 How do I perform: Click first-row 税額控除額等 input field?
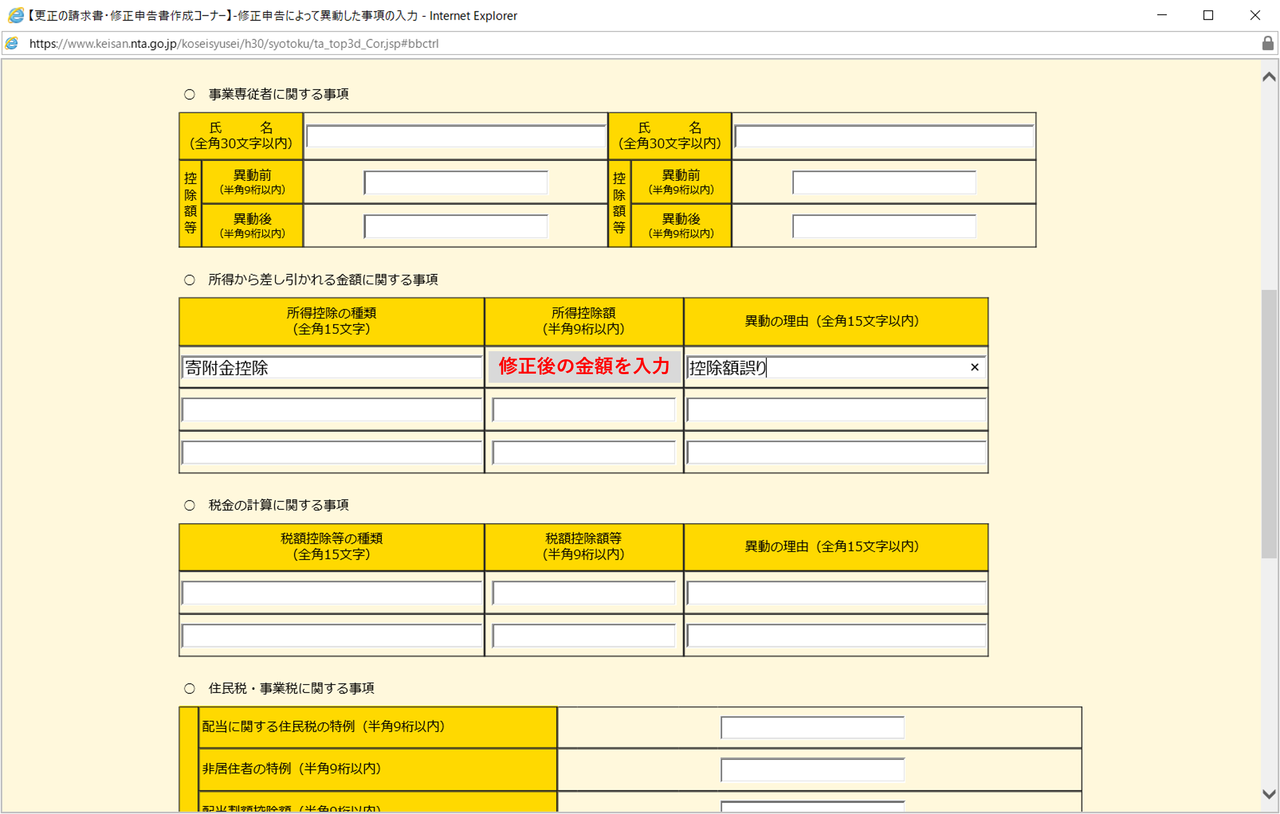pos(584,593)
